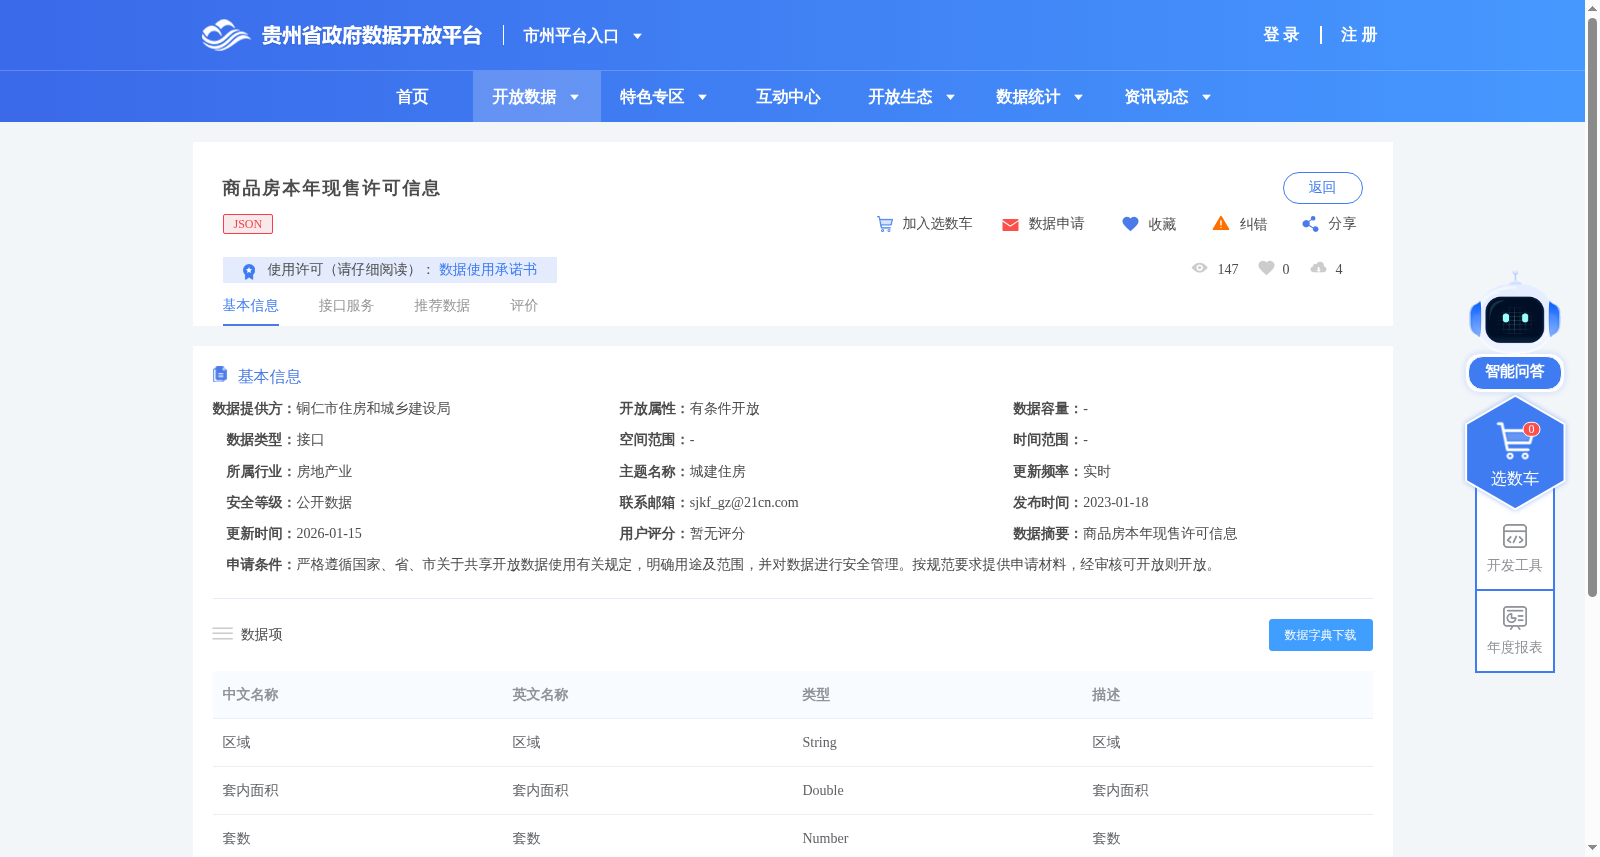
Task: Switch to the 接口服务 tab
Action: click(346, 306)
